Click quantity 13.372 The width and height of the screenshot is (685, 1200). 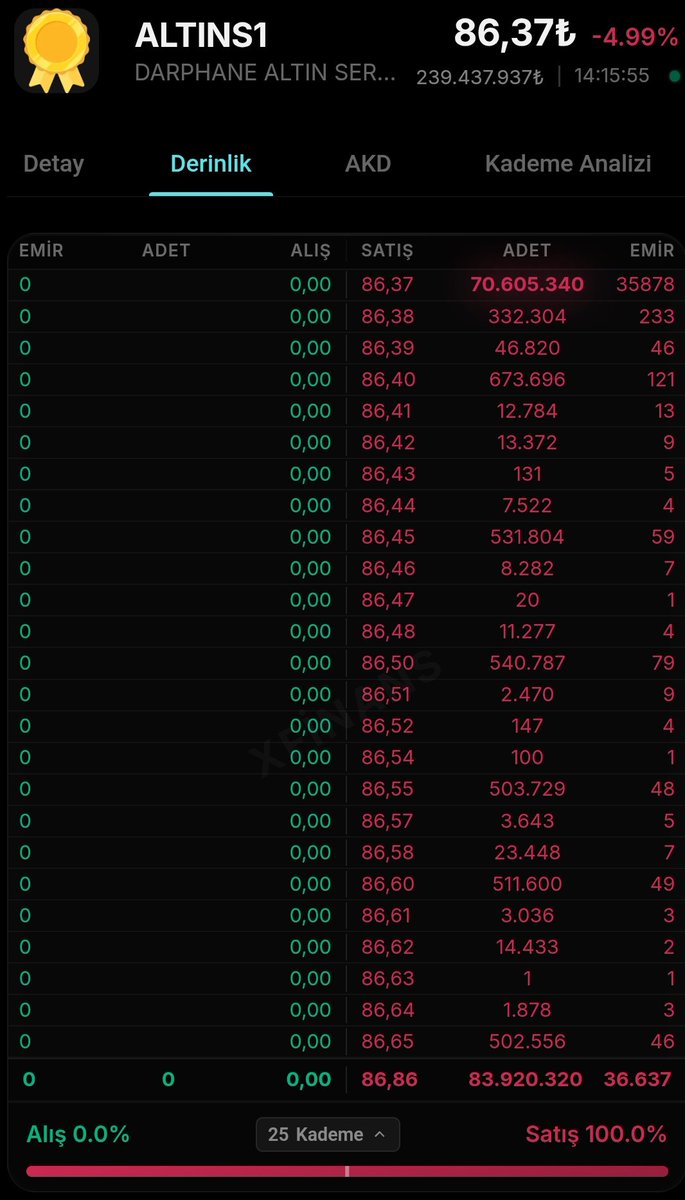(527, 443)
